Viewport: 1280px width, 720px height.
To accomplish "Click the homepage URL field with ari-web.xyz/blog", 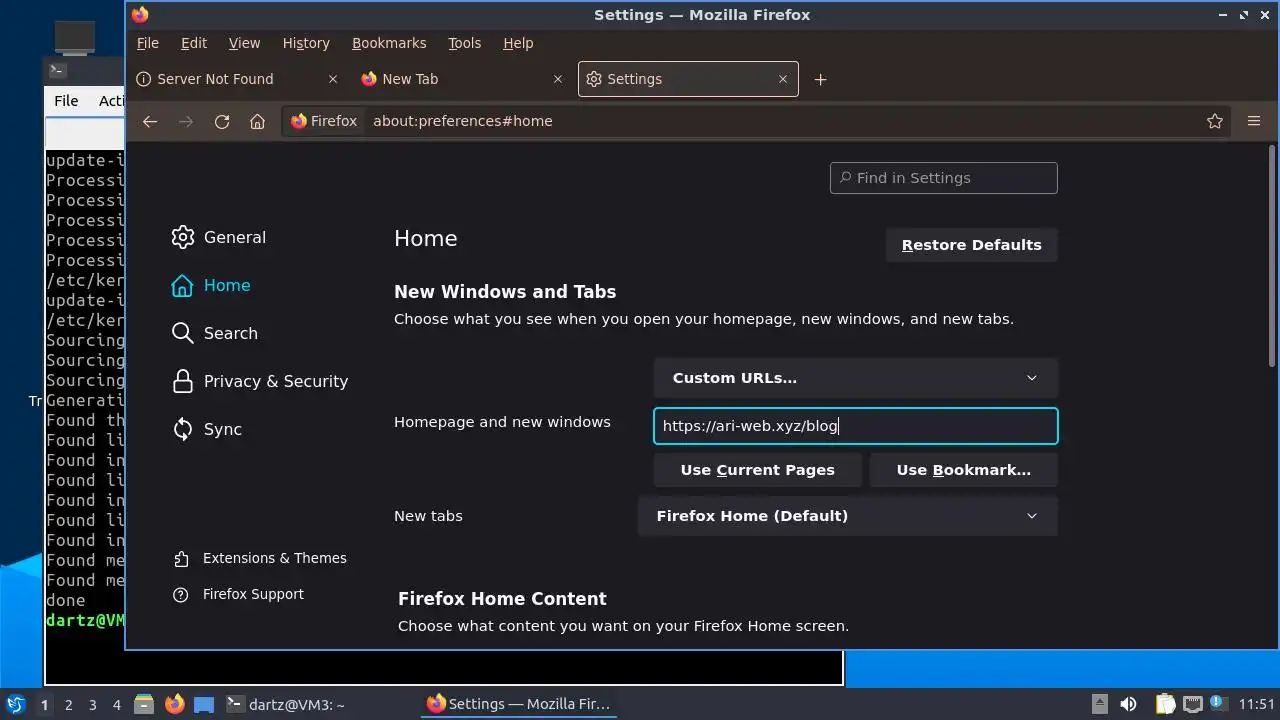I will (x=855, y=426).
